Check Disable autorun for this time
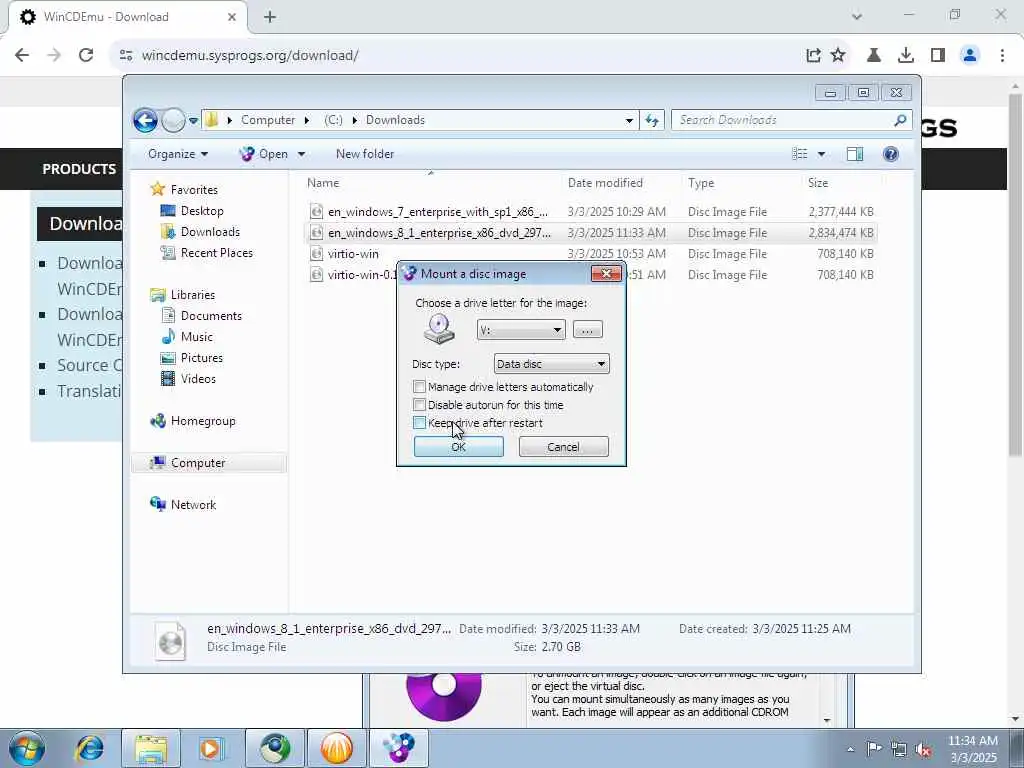 pyautogui.click(x=419, y=405)
